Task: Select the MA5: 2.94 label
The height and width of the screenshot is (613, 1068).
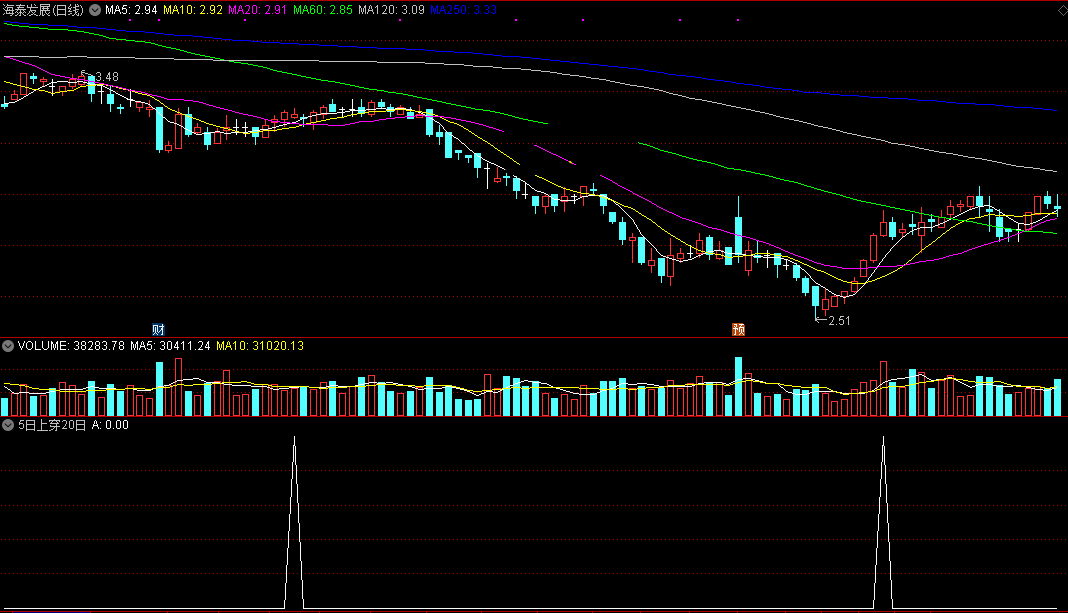Action: (x=131, y=10)
